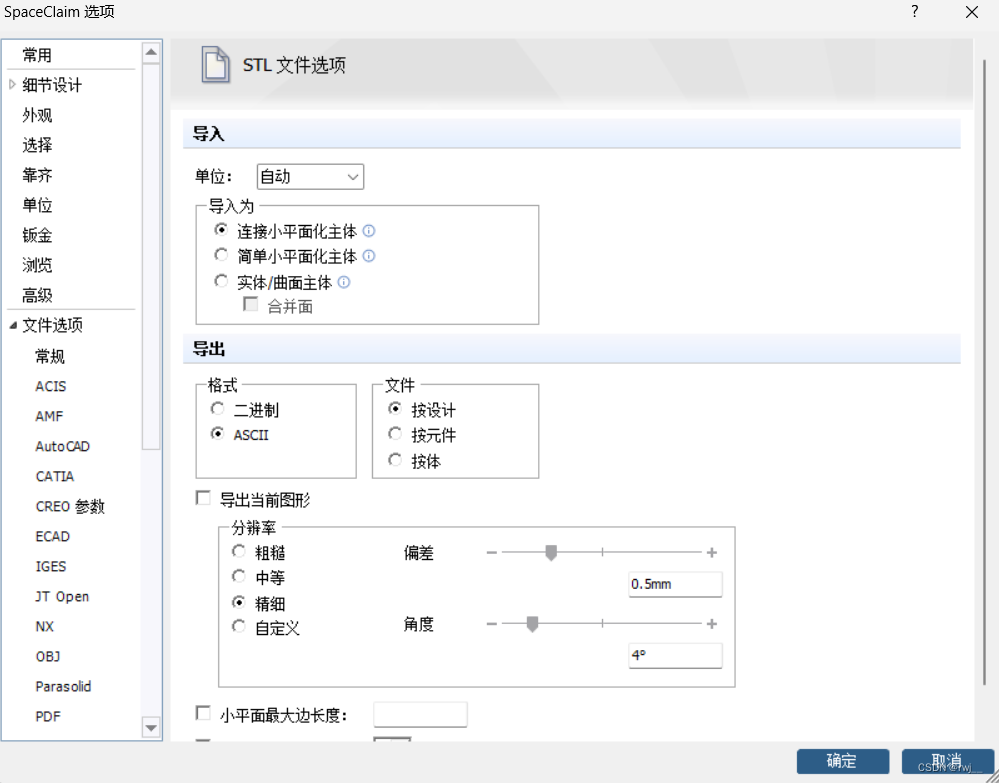Open the 外观 options page
Viewport: 999px width, 783px height.
37,115
